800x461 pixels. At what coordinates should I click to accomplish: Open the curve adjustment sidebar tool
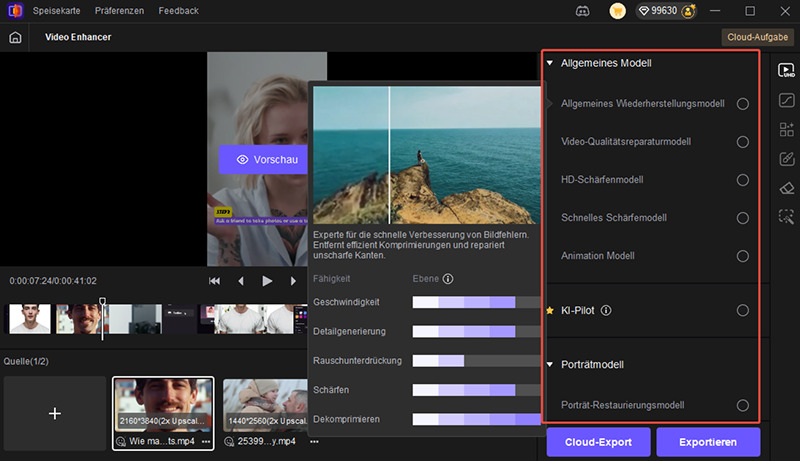coord(786,100)
